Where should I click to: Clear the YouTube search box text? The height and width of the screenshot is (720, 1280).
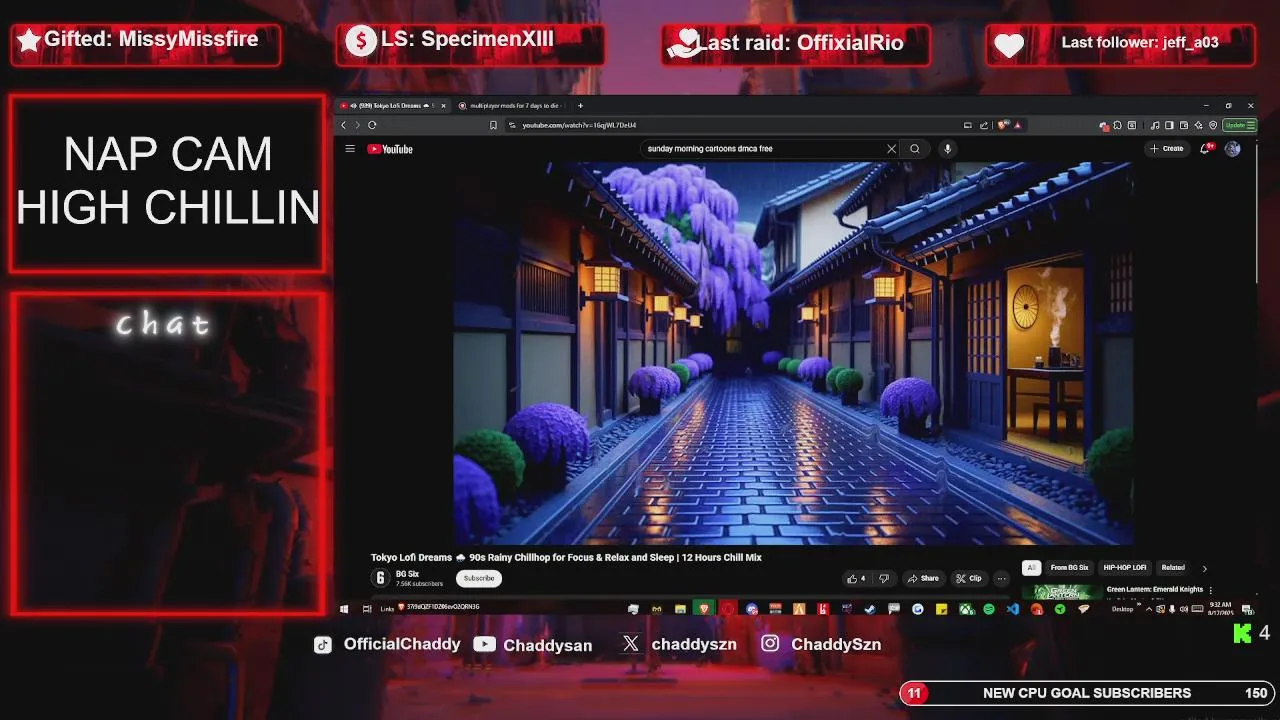(x=891, y=149)
